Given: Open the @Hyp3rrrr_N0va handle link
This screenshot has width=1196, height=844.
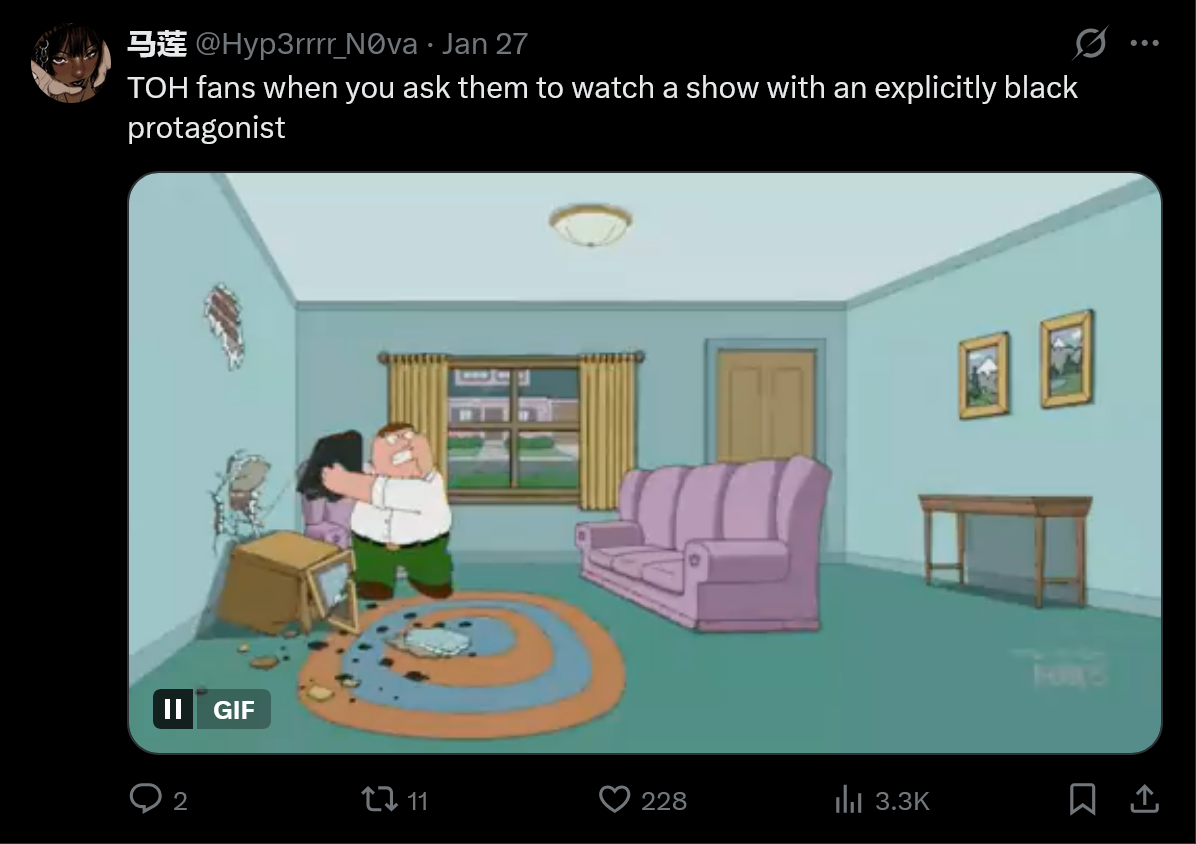Looking at the screenshot, I should point(307,44).
